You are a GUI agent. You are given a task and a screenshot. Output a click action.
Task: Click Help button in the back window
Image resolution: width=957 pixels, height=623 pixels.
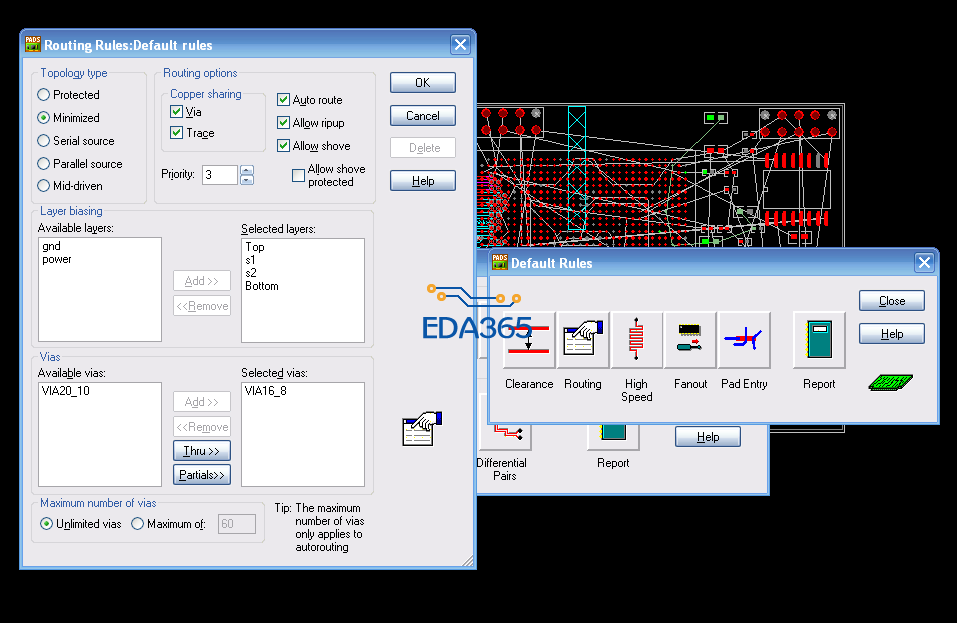708,437
